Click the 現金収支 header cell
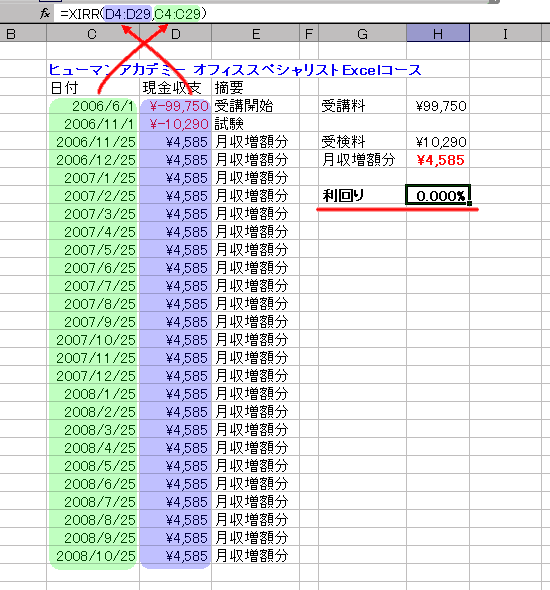The width and height of the screenshot is (550, 590). 175,88
